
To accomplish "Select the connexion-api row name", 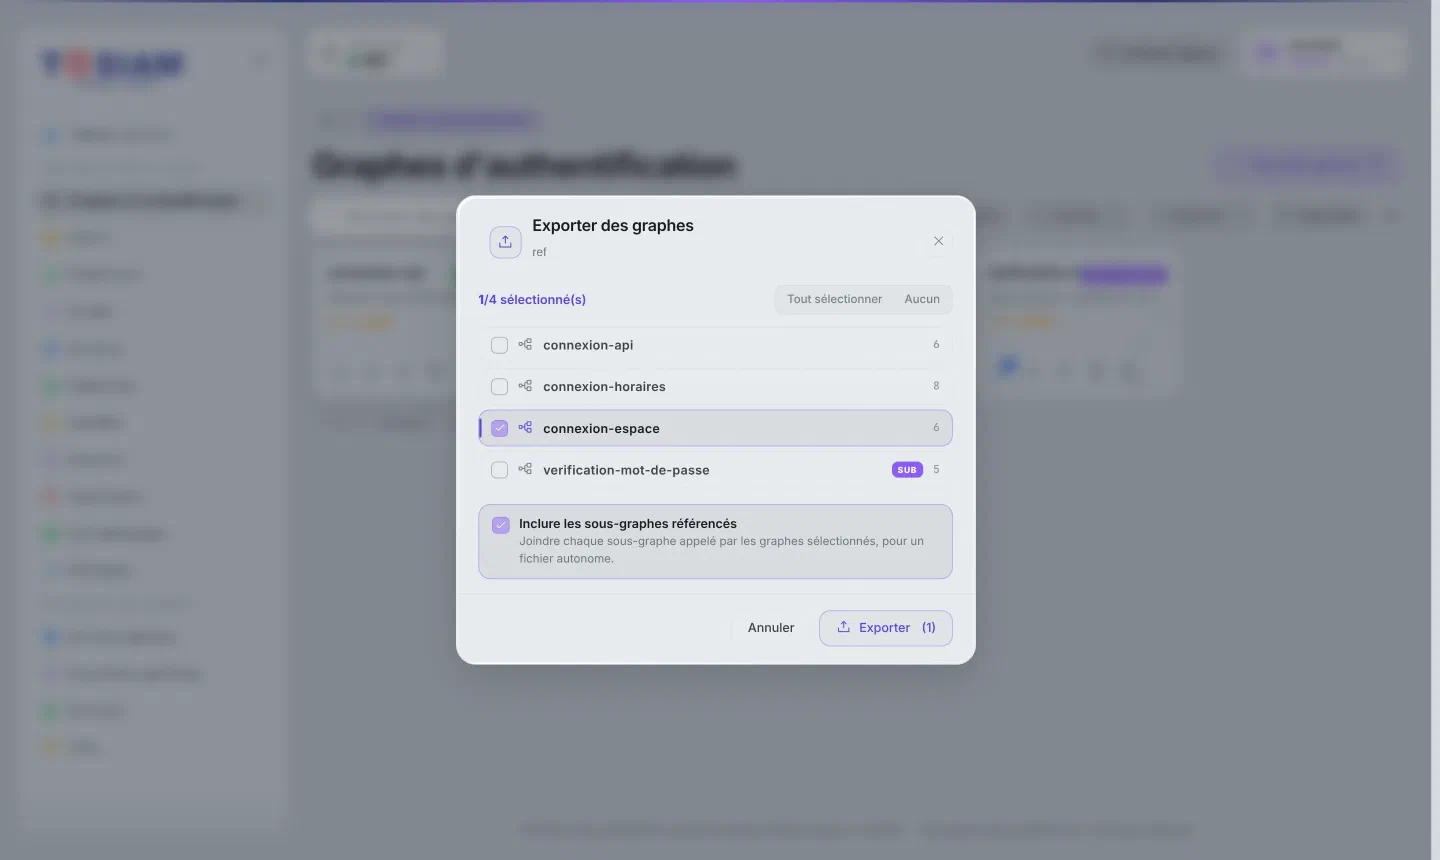I will pyautogui.click(x=588, y=345).
